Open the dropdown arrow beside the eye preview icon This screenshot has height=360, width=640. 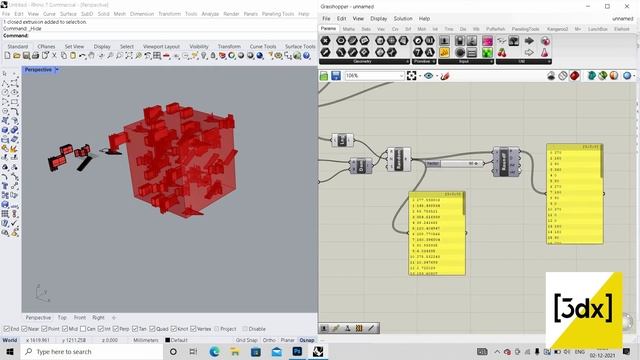[x=437, y=76]
